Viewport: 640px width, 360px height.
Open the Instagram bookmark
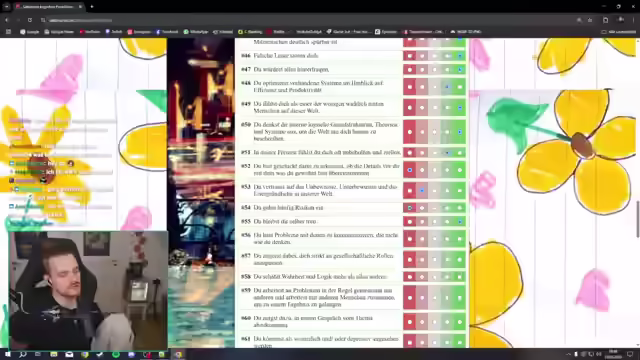coord(139,32)
